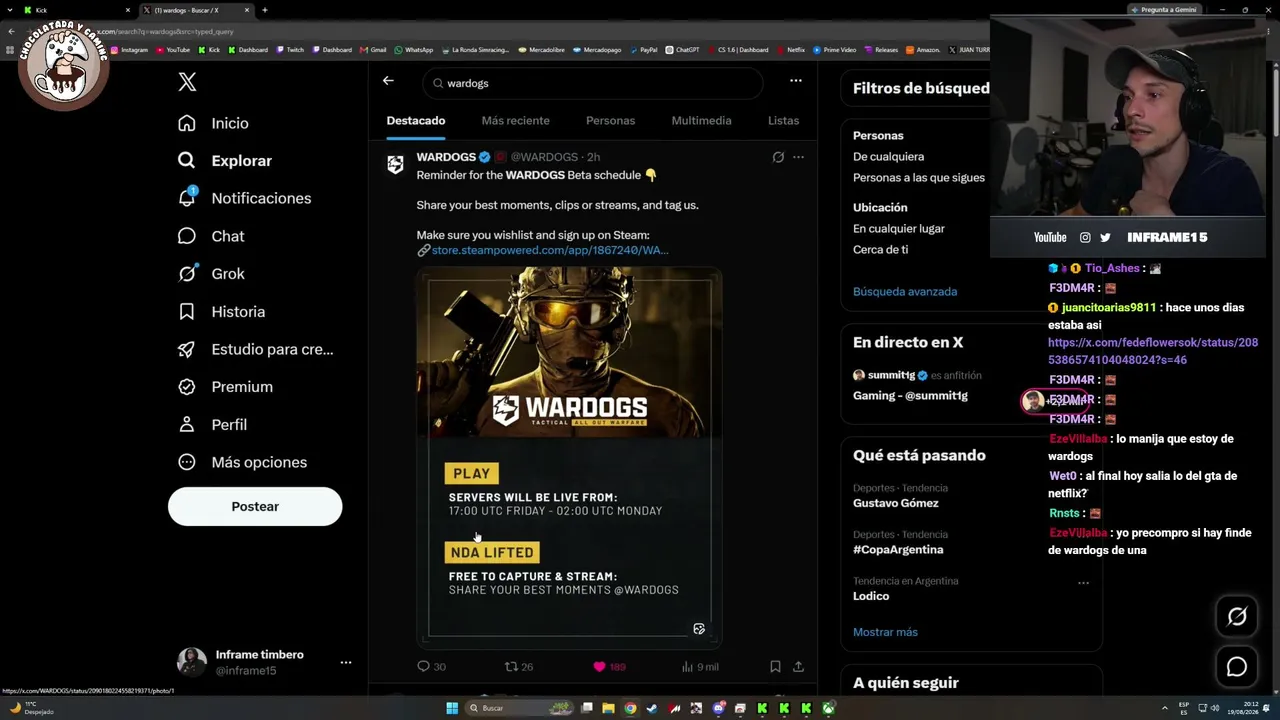Image resolution: width=1280 pixels, height=720 pixels.
Task: Switch to the Listas tab
Action: (783, 121)
